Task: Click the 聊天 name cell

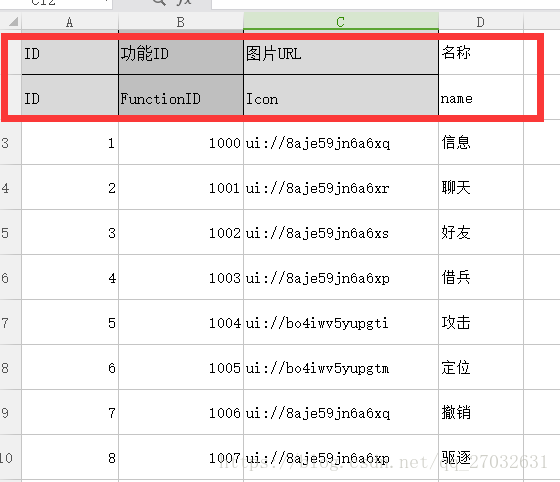Action: click(x=481, y=187)
